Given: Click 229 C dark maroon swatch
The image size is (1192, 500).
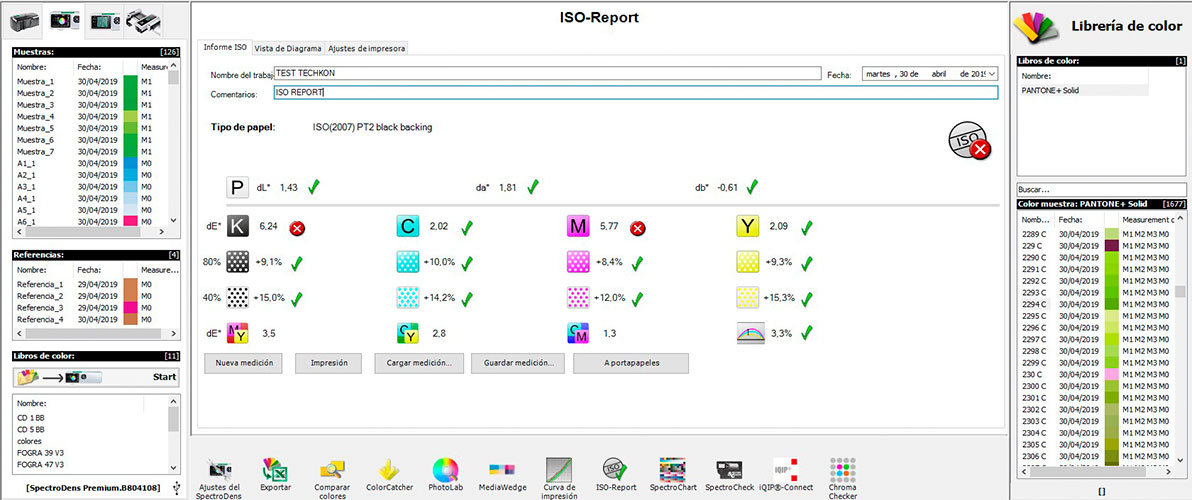Looking at the screenshot, I should point(1111,246).
